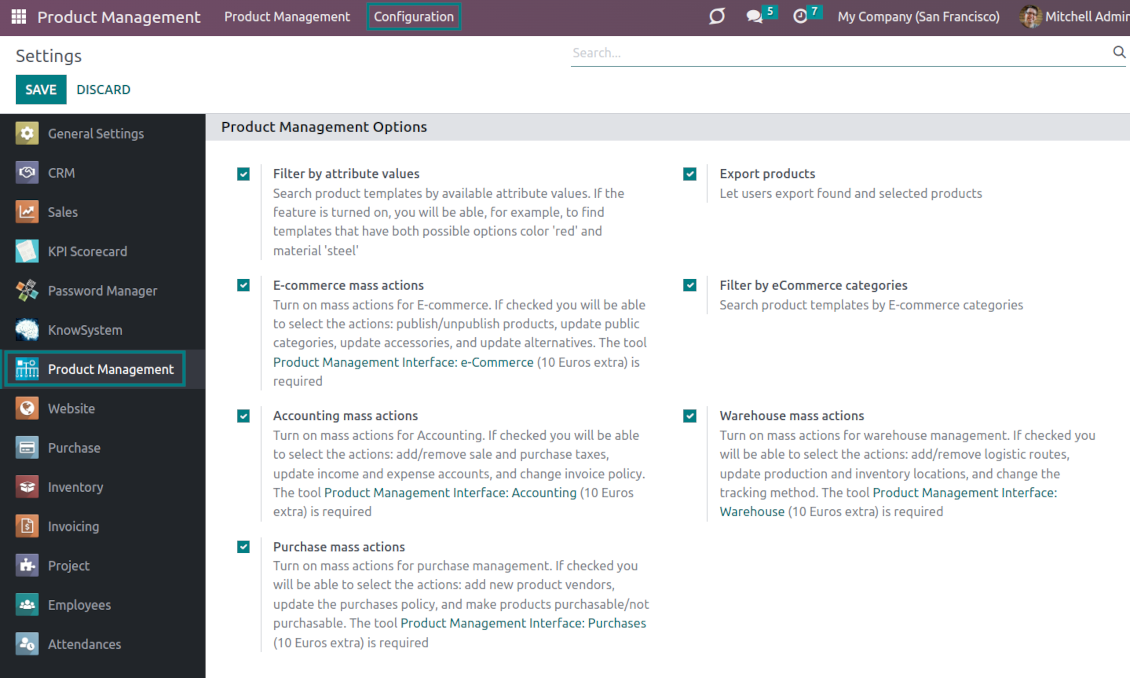Click the KnowSystem brain icon
1130x678 pixels.
(x=27, y=330)
